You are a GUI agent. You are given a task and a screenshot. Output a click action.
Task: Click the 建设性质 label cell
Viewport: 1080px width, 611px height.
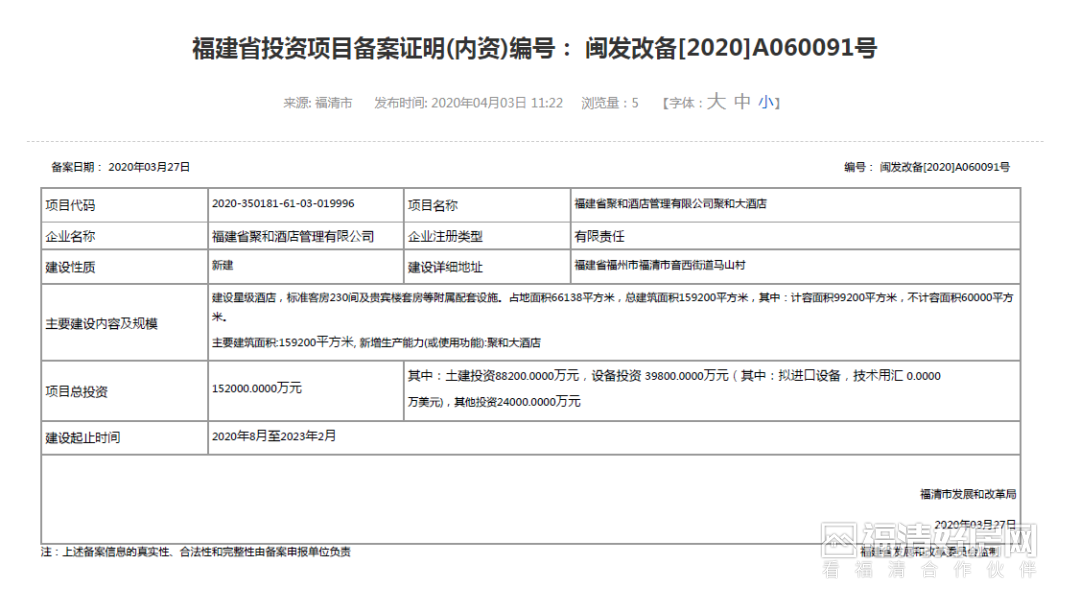pos(125,267)
